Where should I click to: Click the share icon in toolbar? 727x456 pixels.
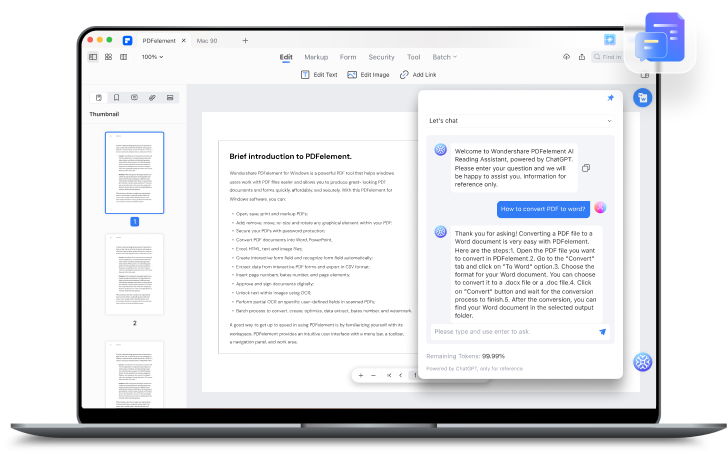[x=582, y=57]
